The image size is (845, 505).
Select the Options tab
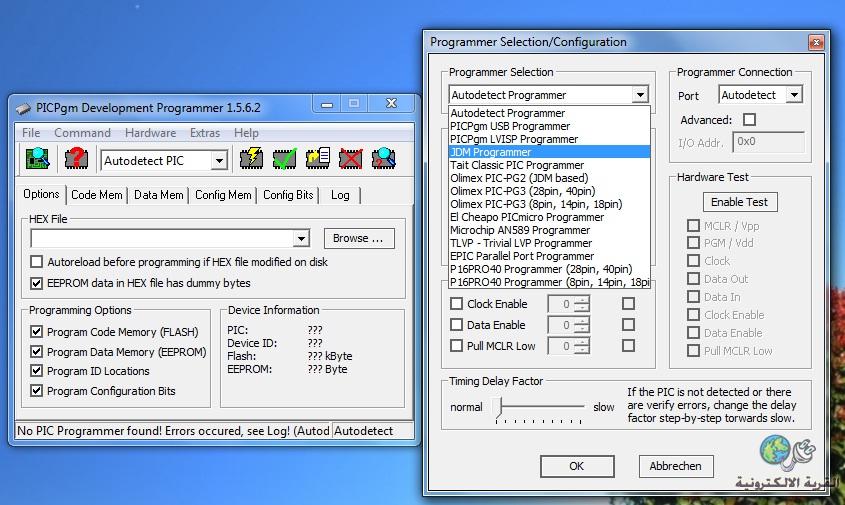click(41, 194)
